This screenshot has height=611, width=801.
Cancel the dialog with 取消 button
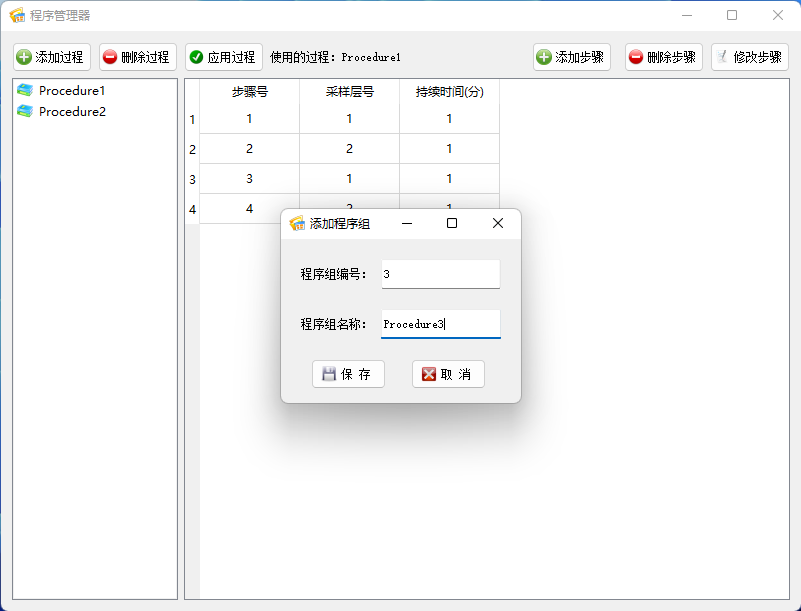point(448,374)
